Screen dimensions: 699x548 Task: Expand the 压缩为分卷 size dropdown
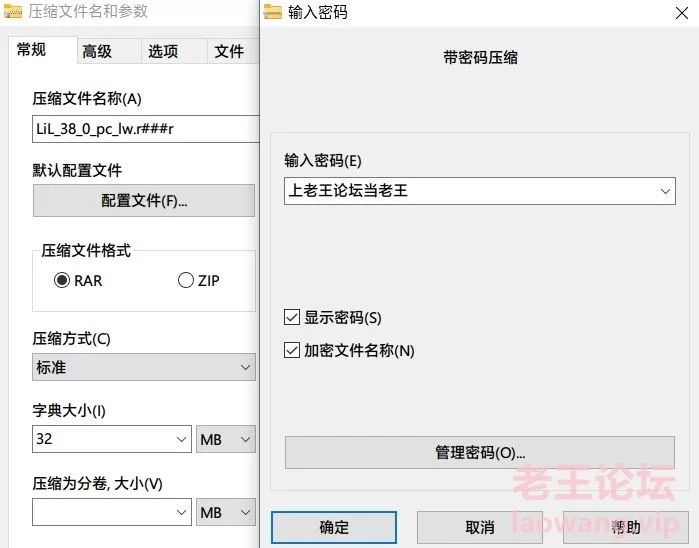click(181, 512)
